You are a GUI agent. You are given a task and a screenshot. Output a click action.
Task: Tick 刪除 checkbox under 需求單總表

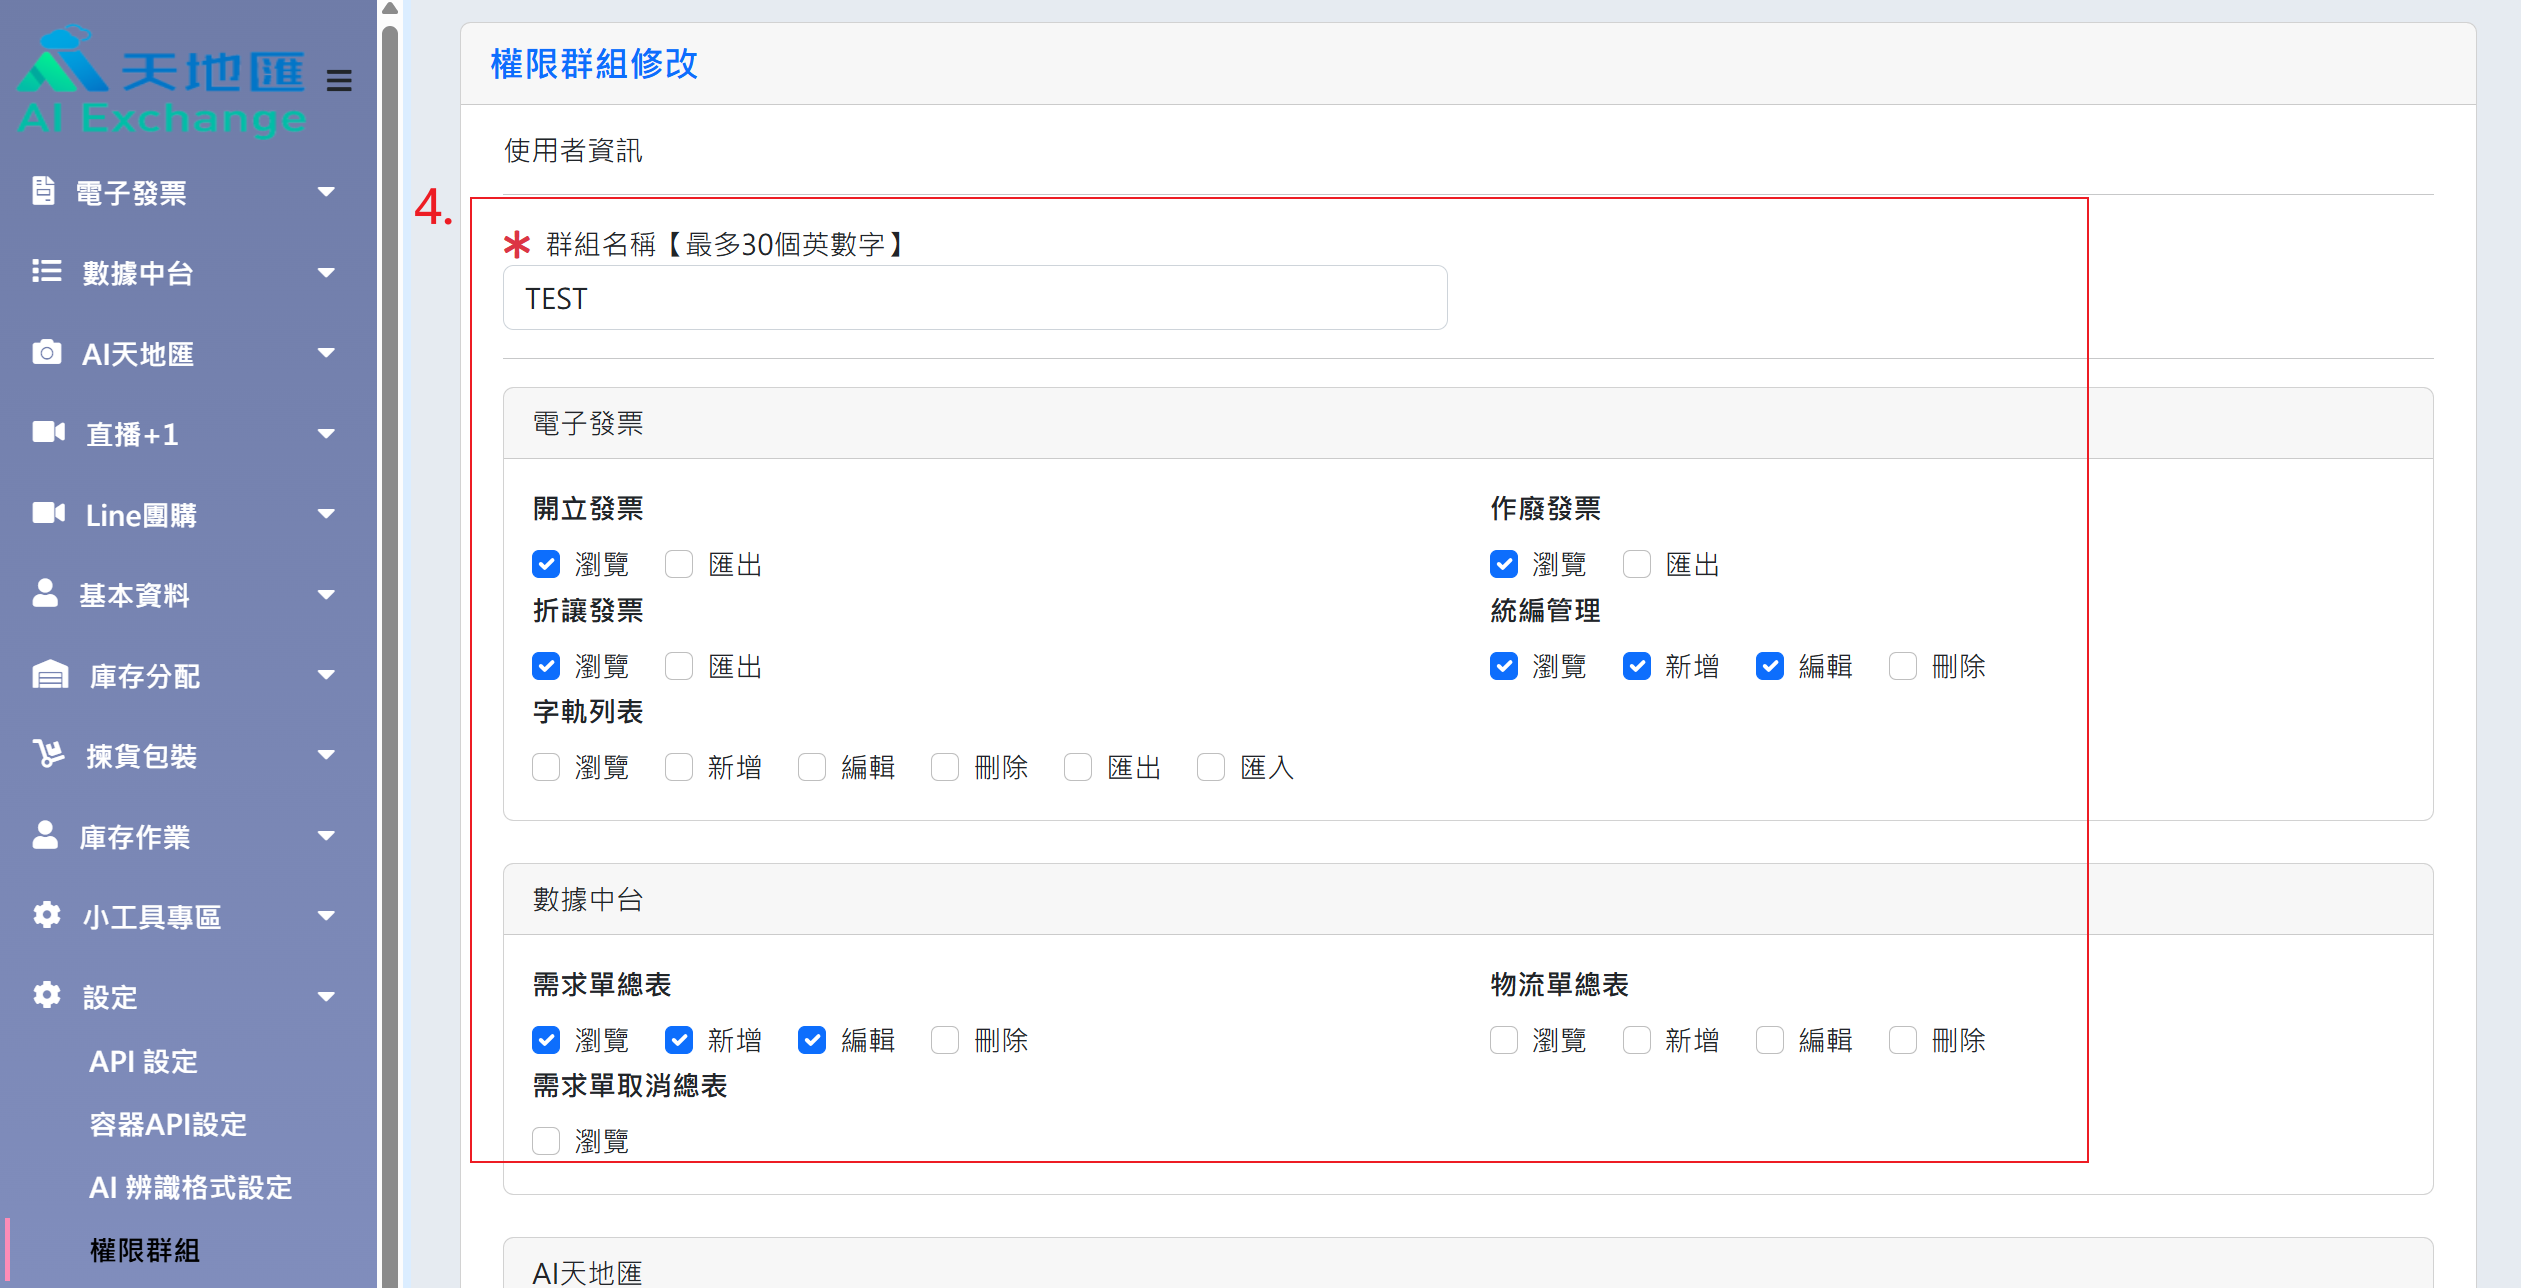tap(945, 1041)
